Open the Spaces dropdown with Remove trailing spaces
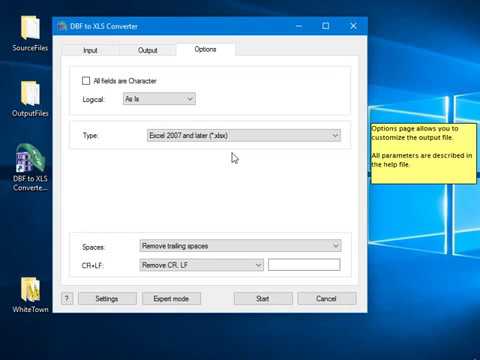Viewport: 480px width, 360px height. [240, 246]
